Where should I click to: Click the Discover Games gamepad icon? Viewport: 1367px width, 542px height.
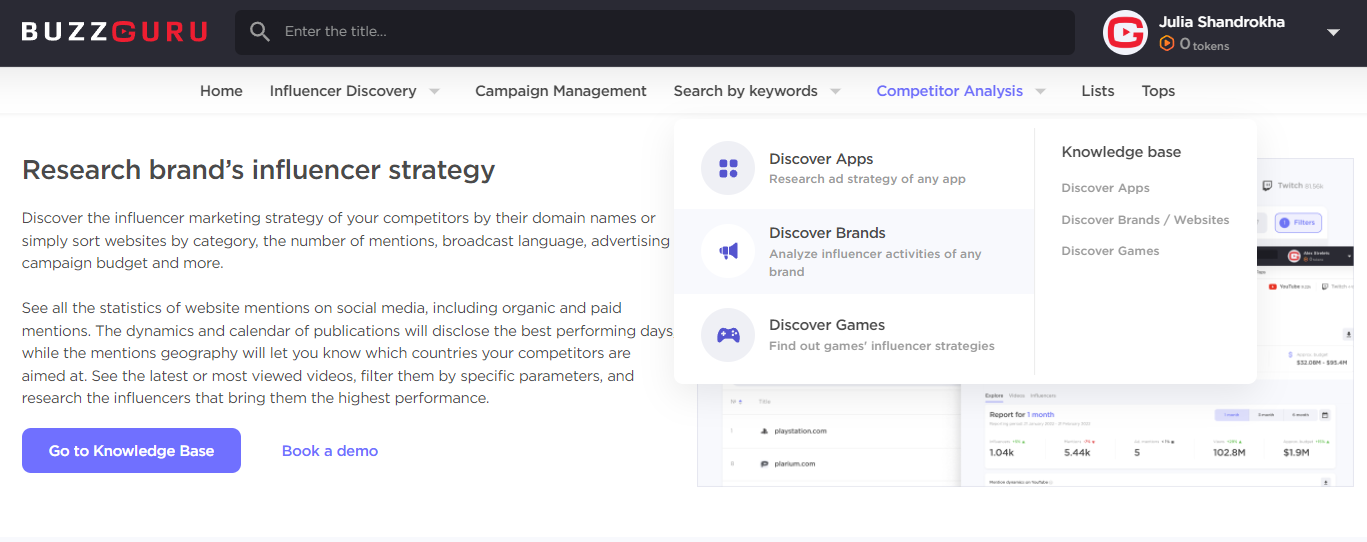pos(728,335)
